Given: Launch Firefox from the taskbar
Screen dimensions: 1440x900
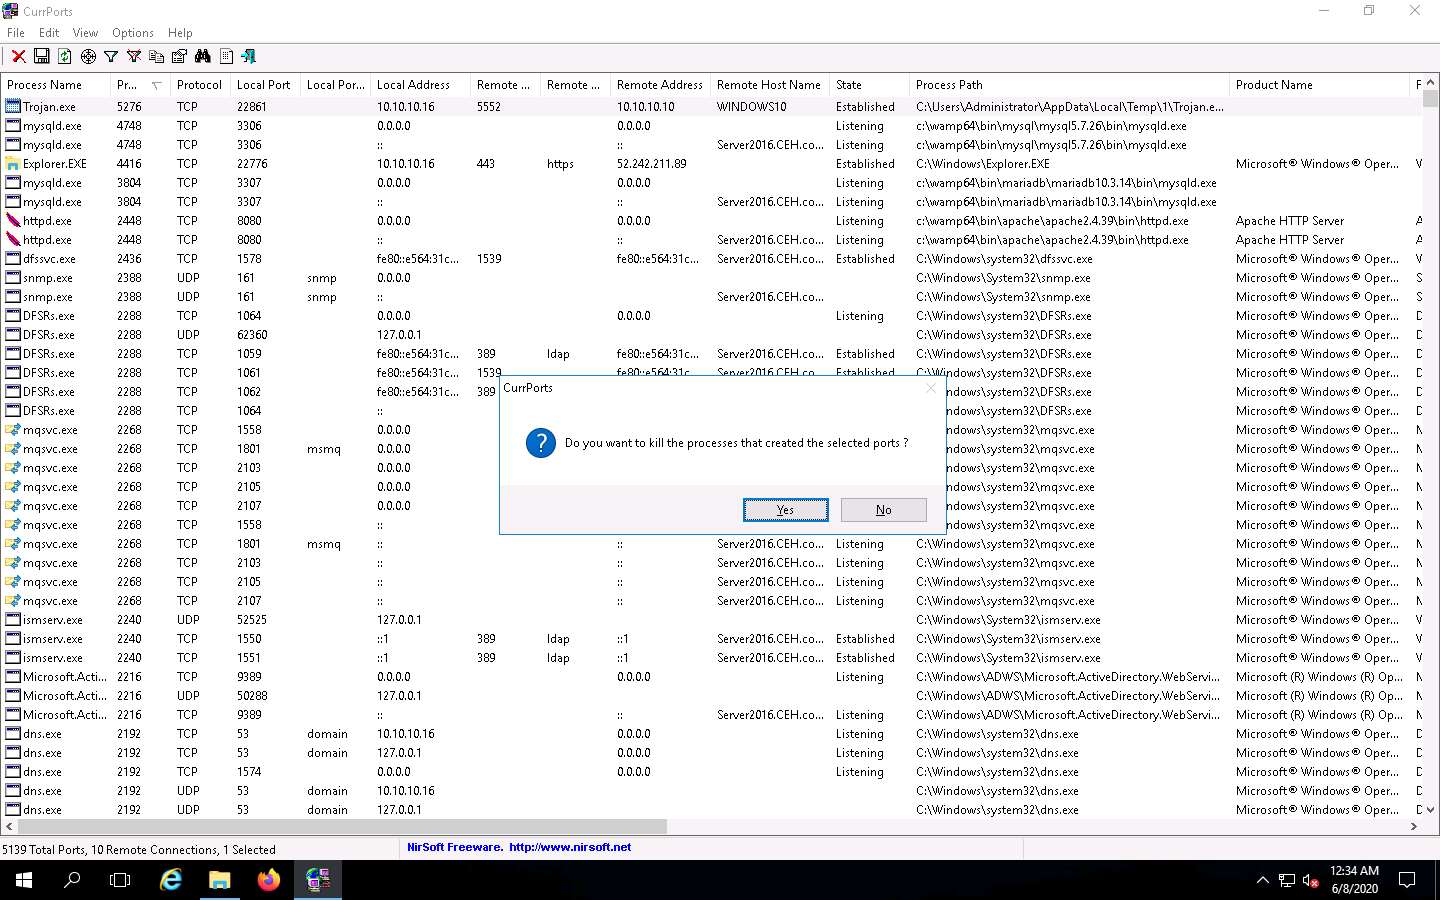Looking at the screenshot, I should coord(269,880).
